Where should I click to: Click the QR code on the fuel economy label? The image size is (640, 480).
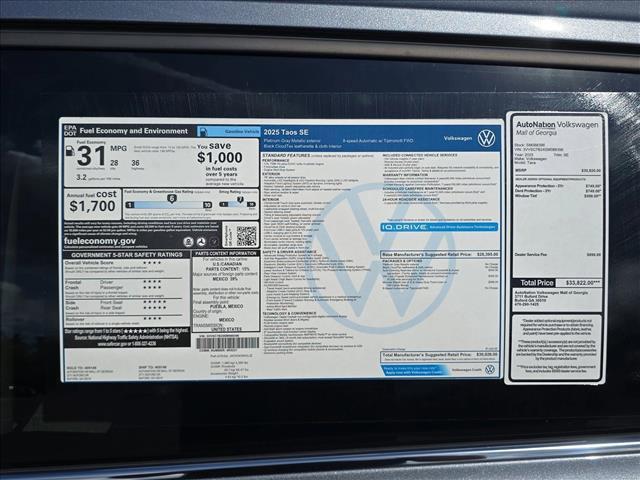click(247, 236)
